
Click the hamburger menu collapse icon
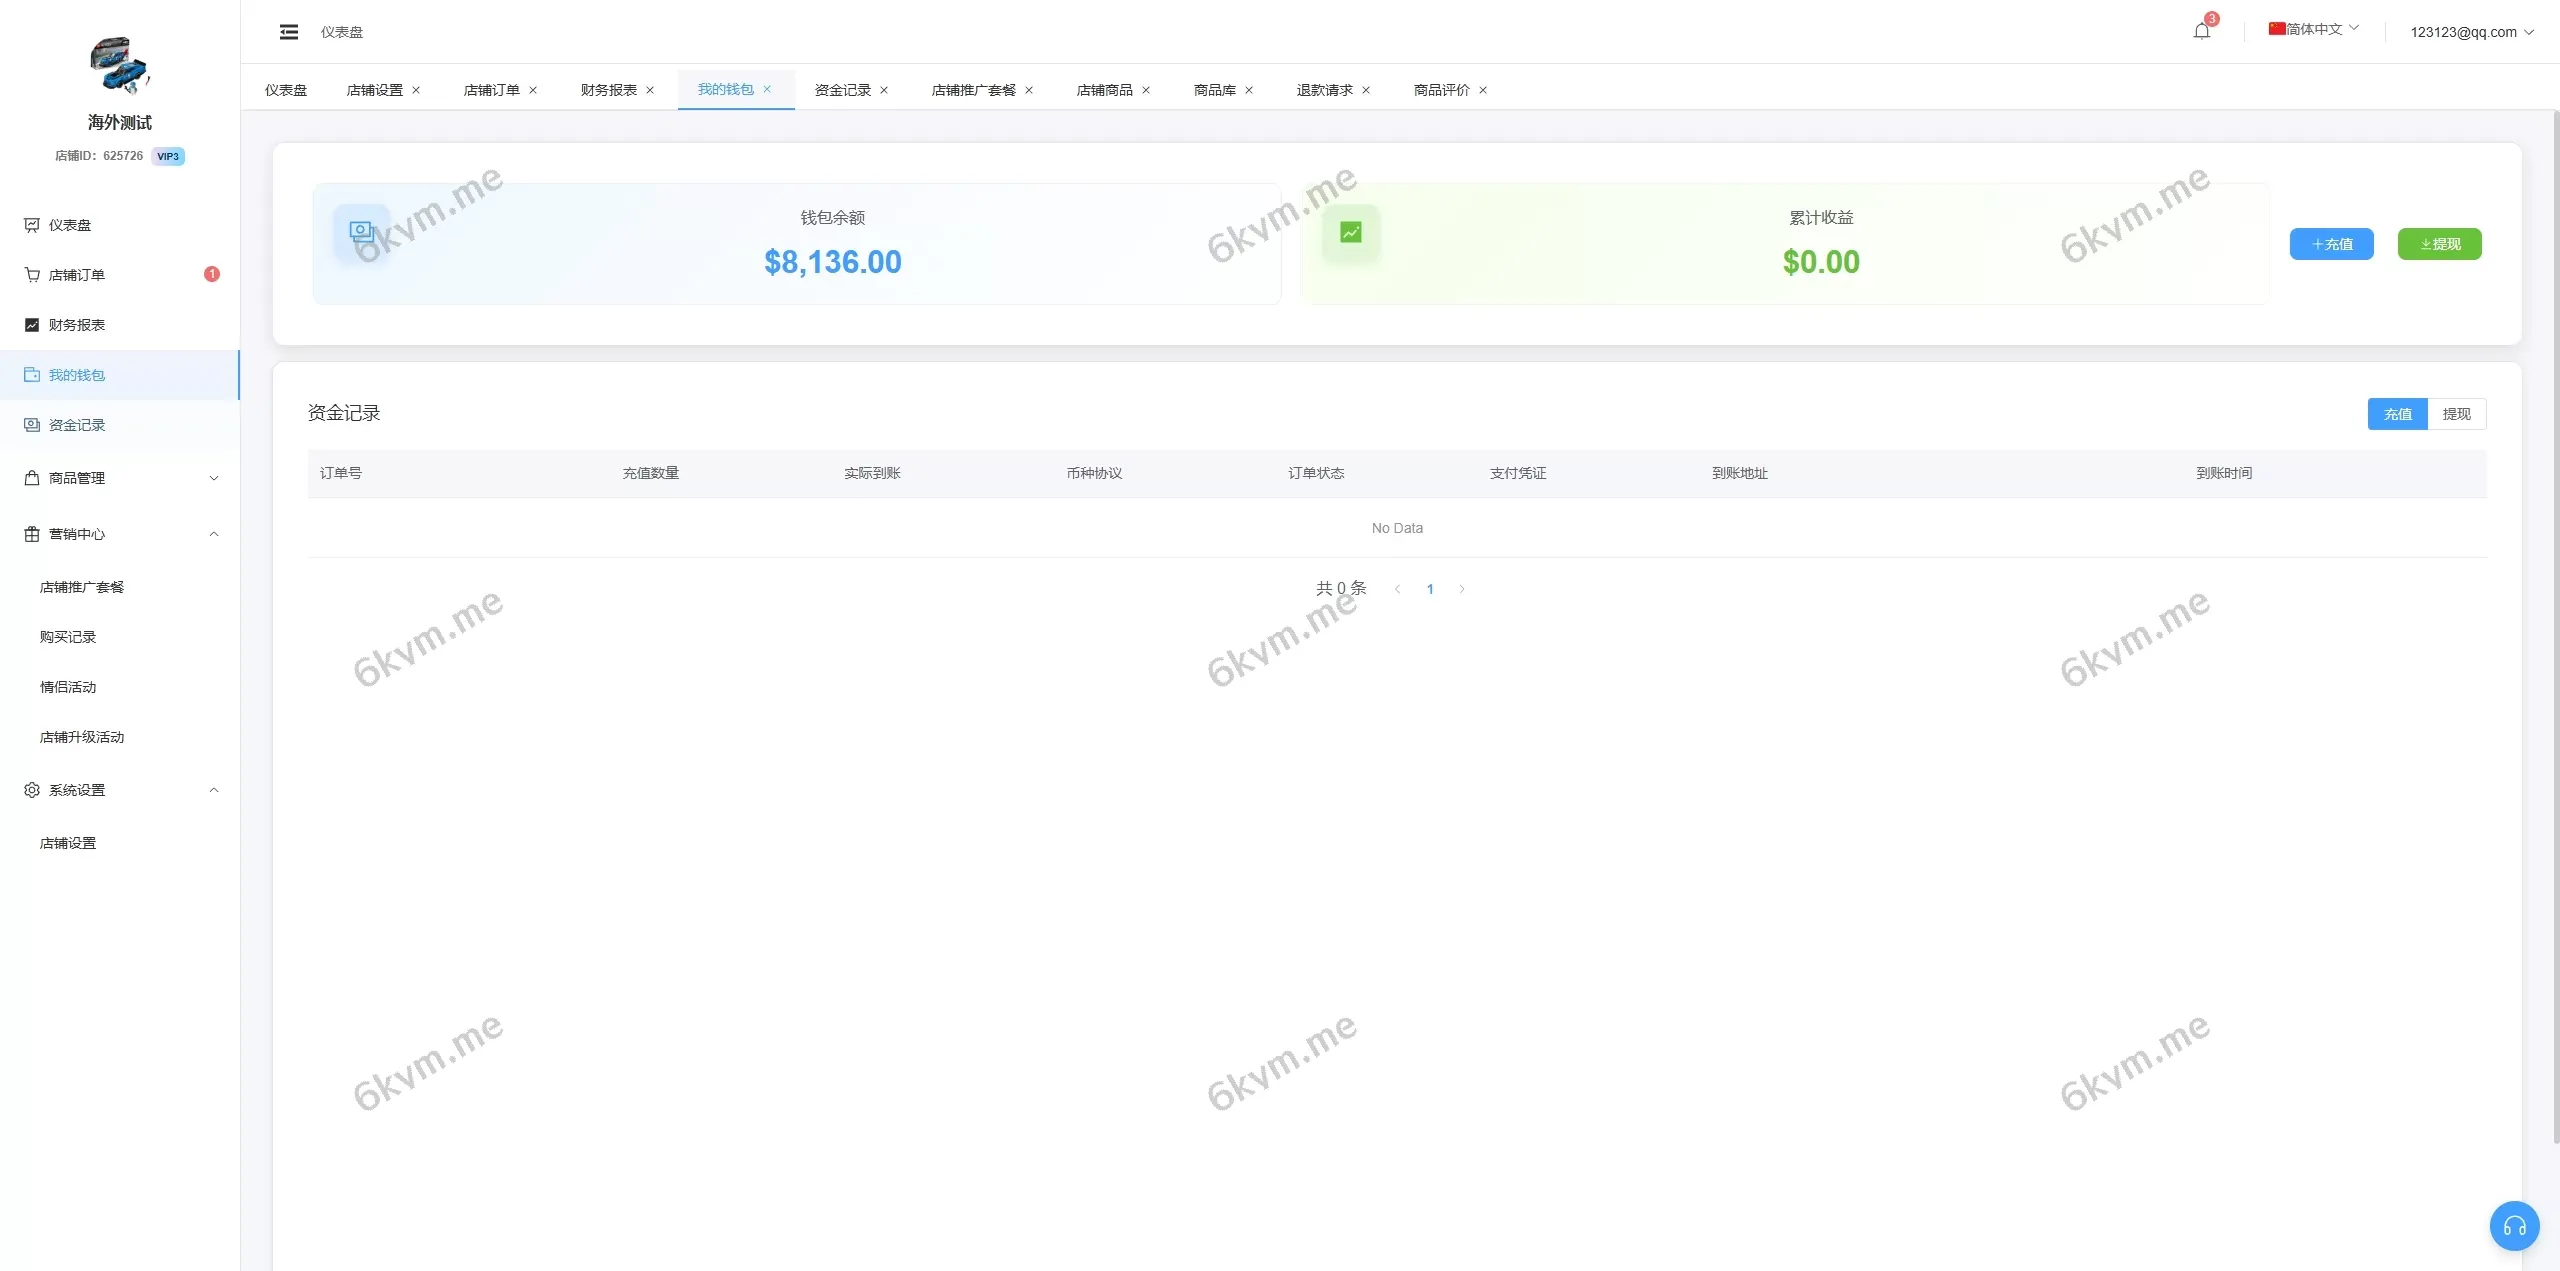[x=289, y=32]
